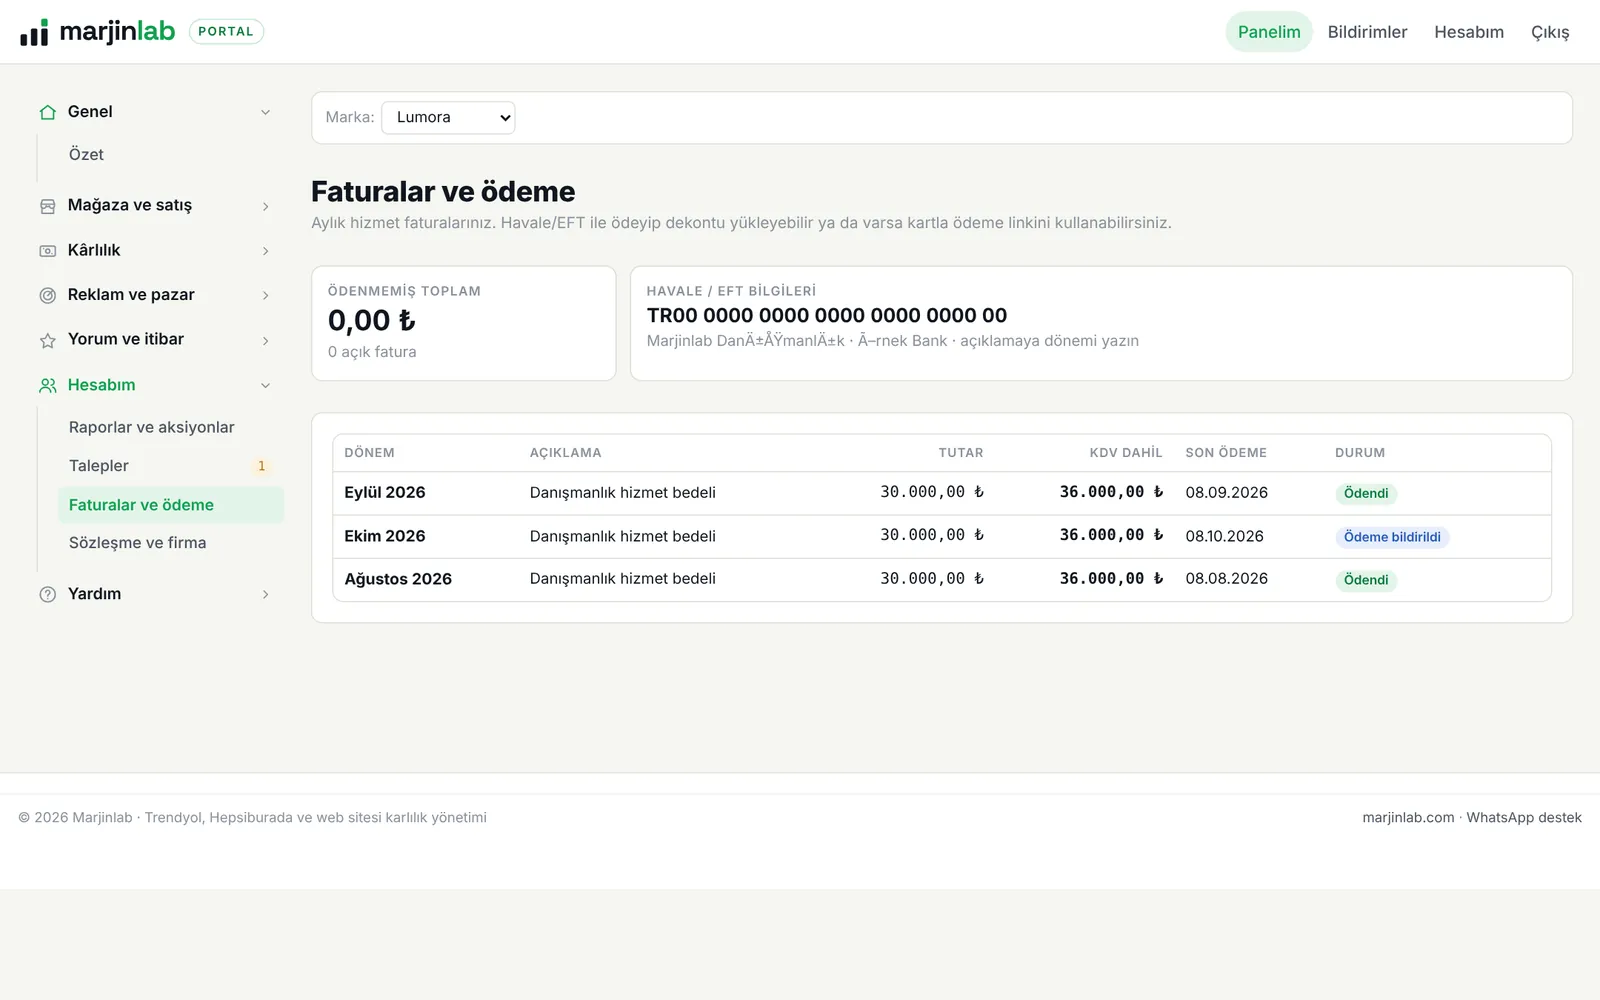Viewport: 1600px width, 1000px height.
Task: Expand the Yorum ve itibar chevron
Action: pos(265,340)
